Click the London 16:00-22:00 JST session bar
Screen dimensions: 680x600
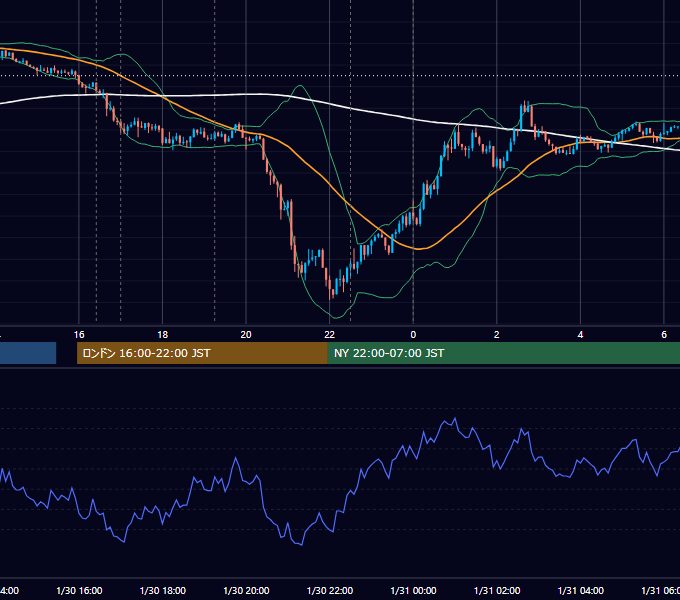click(x=202, y=353)
